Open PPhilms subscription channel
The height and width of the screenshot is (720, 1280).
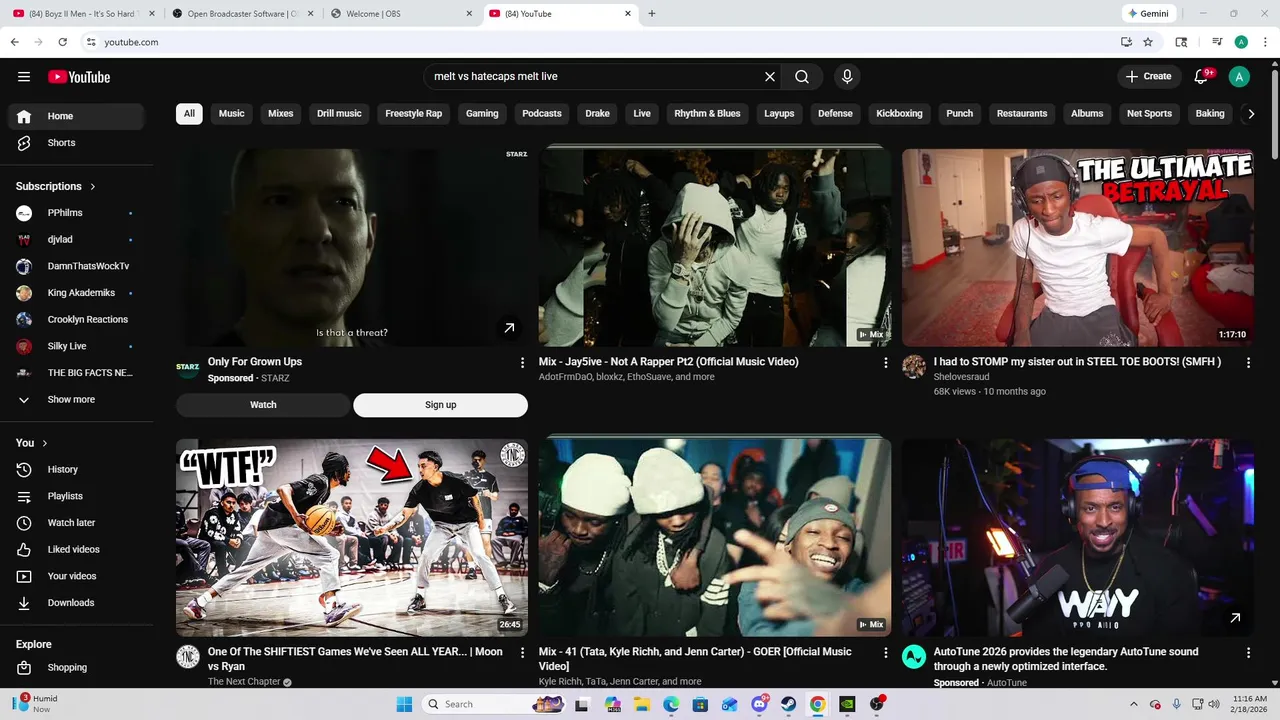pos(77,213)
